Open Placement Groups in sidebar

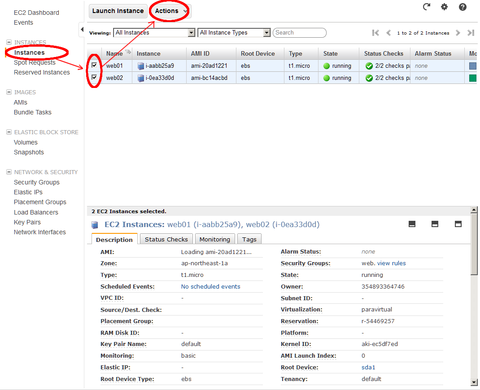tap(40, 202)
